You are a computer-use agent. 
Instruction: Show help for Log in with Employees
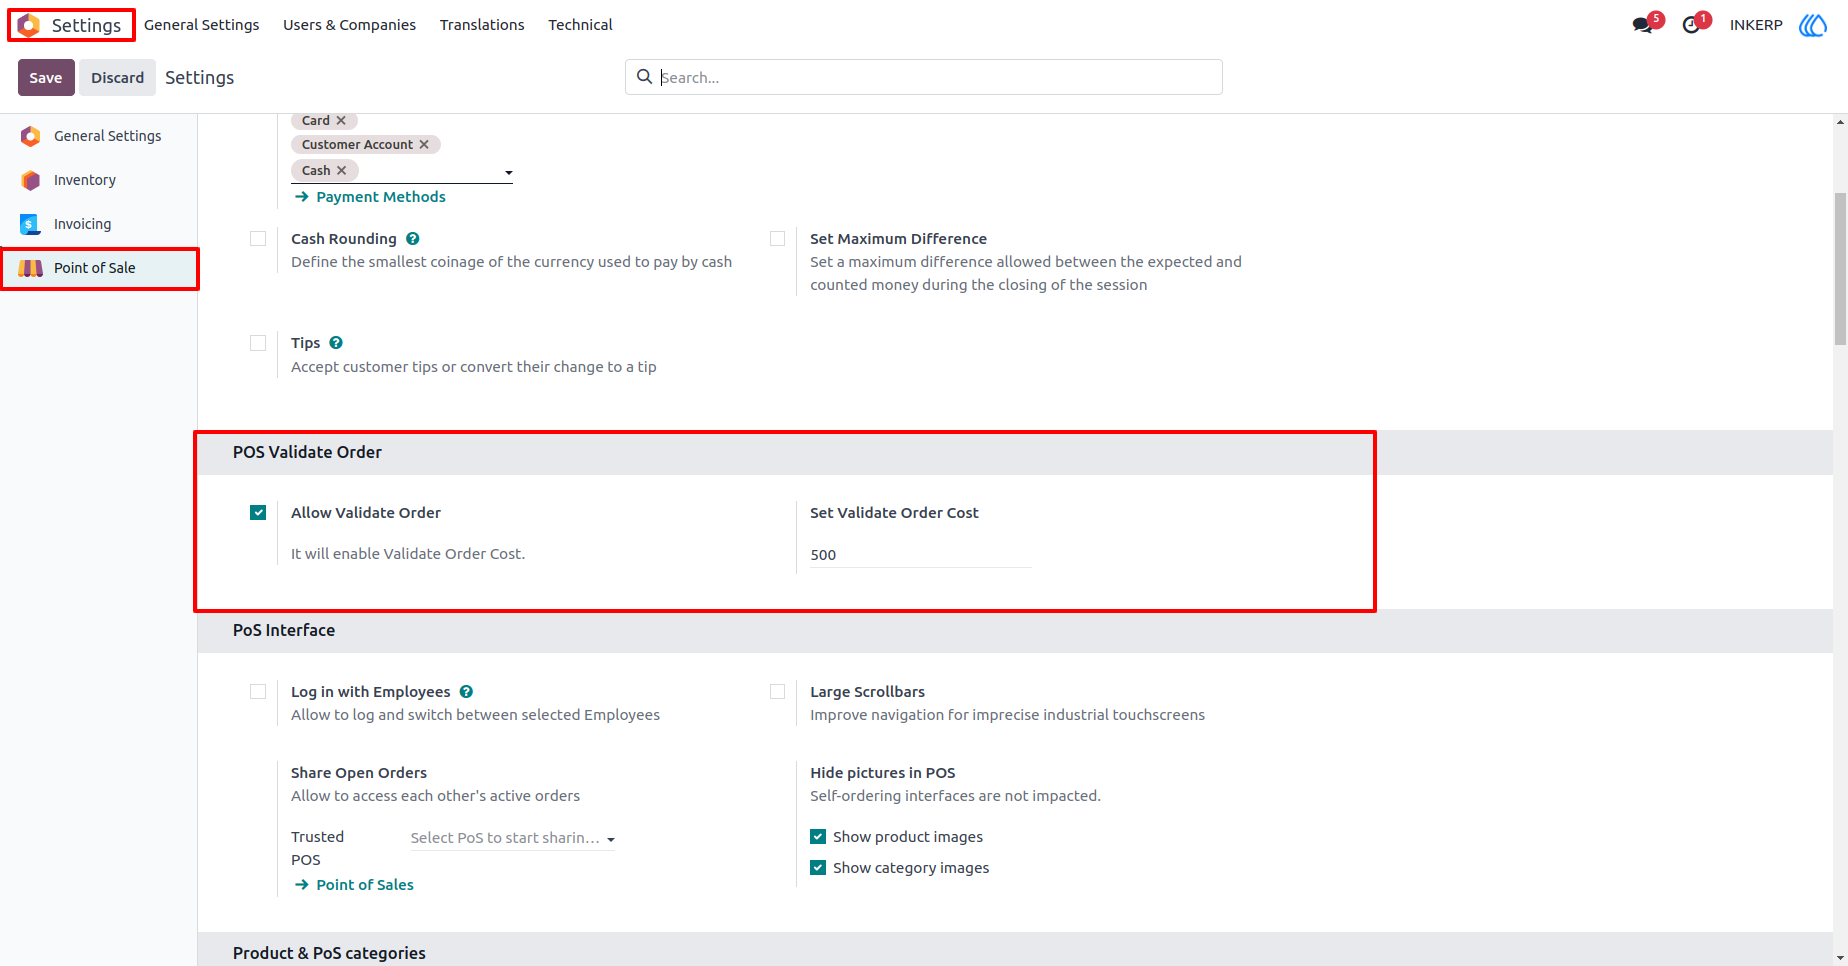pos(466,692)
